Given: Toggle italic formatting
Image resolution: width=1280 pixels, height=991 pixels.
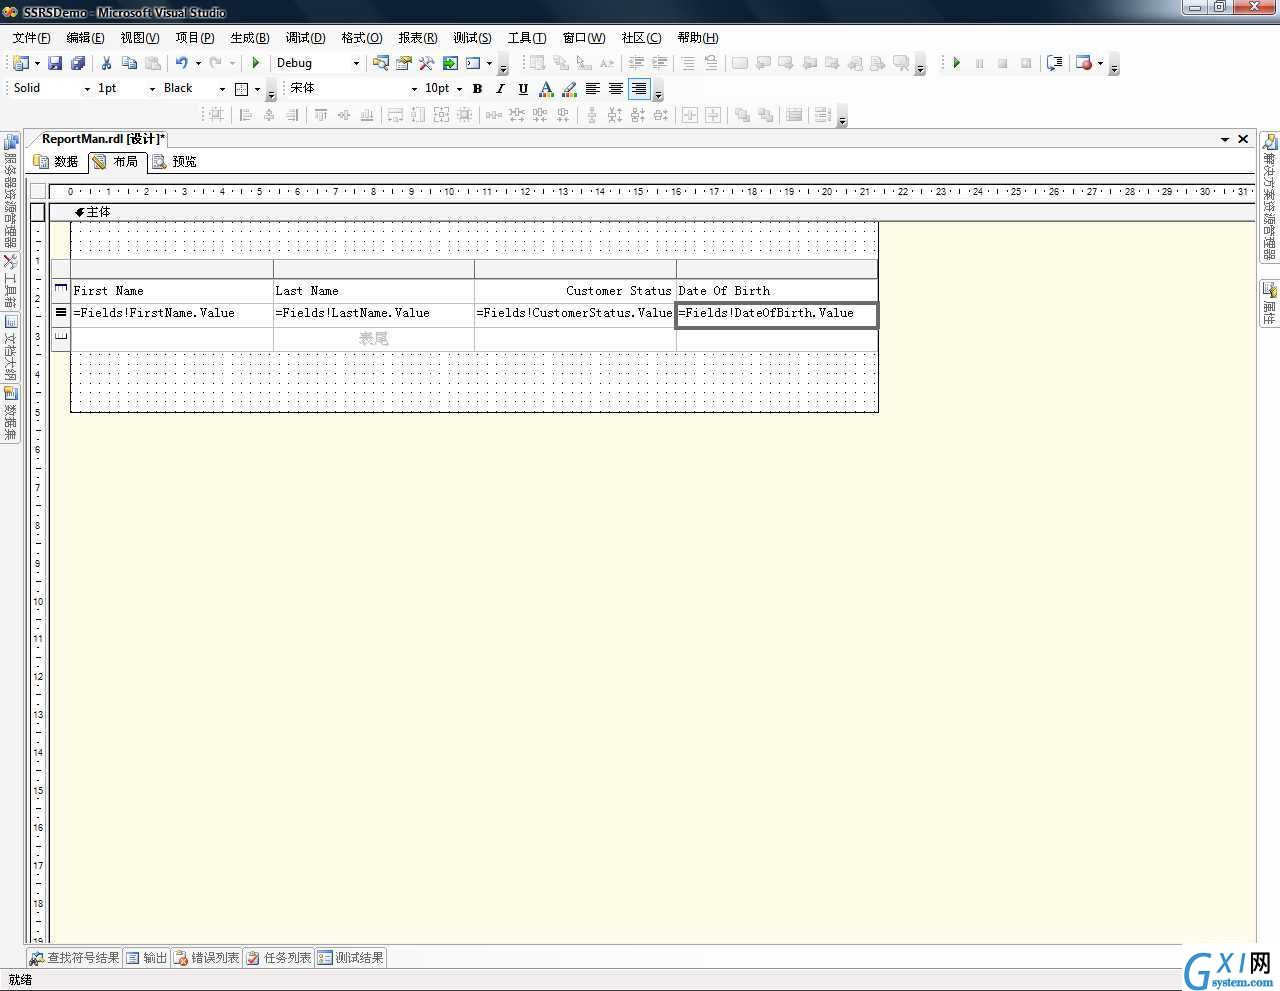Looking at the screenshot, I should pos(500,89).
